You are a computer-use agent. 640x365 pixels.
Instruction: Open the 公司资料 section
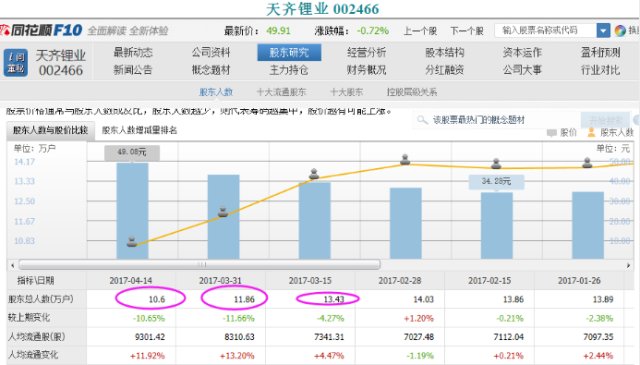point(211,52)
